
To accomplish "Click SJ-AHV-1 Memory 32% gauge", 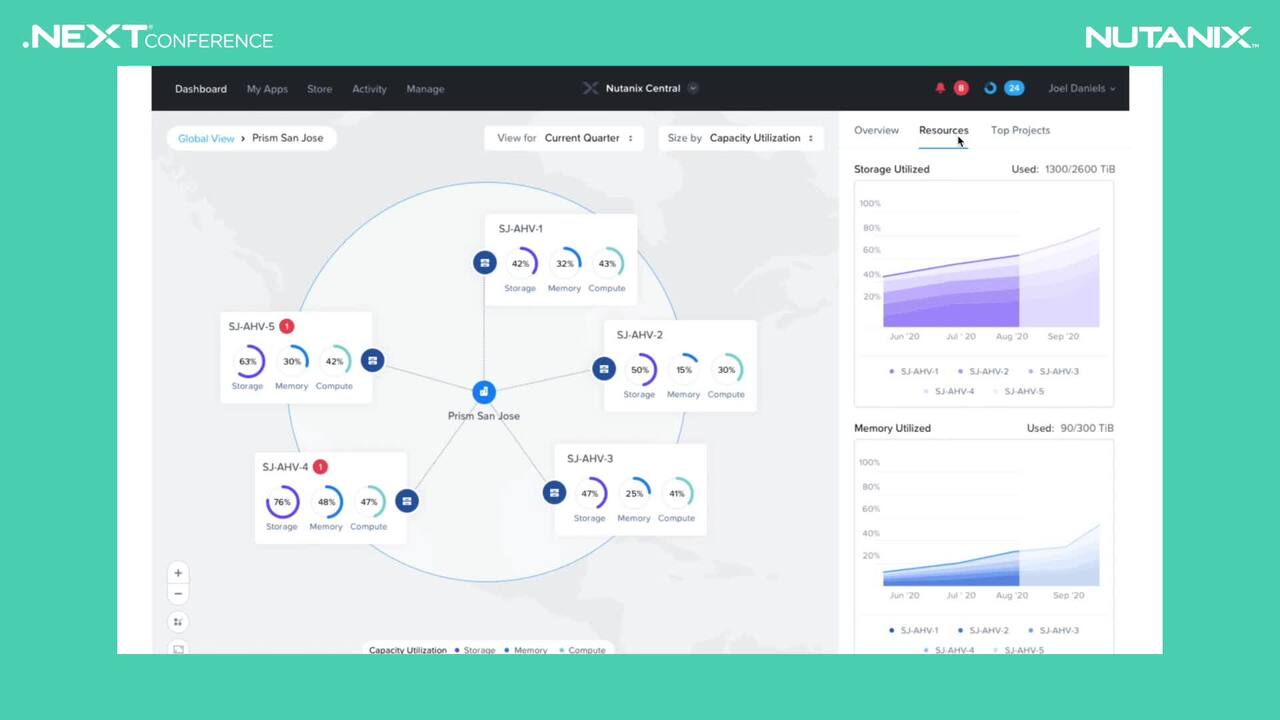I will click(x=565, y=264).
